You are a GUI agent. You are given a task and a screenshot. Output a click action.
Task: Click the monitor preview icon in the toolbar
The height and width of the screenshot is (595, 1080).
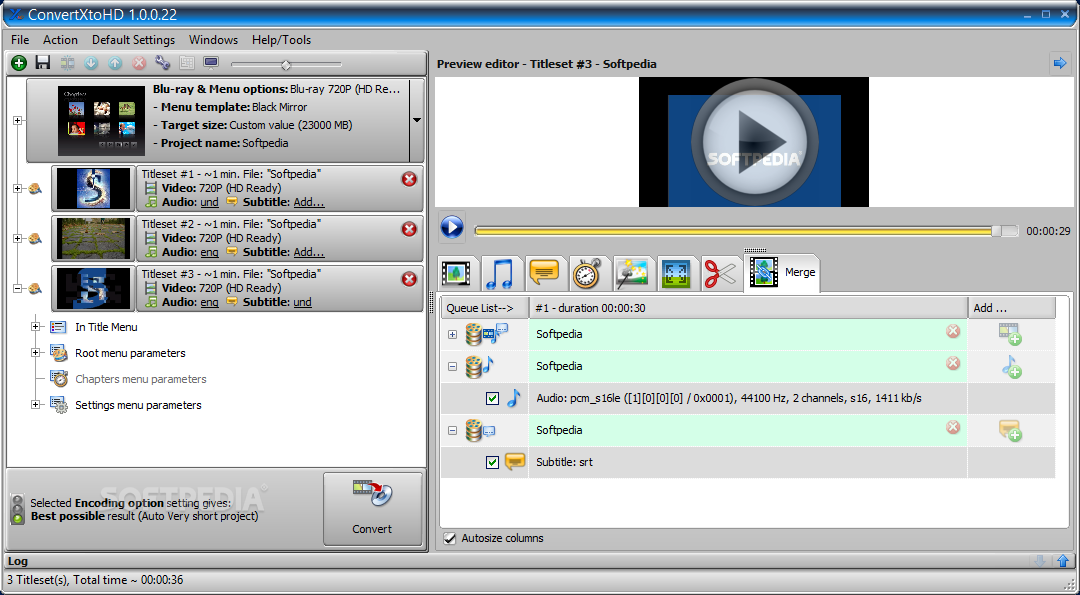211,63
